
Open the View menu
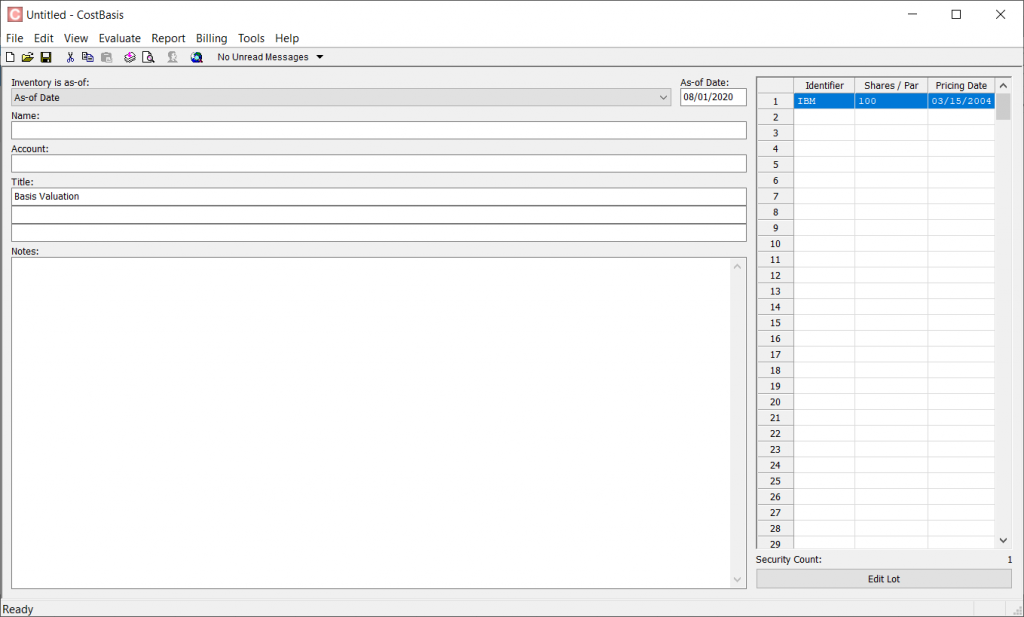click(76, 39)
